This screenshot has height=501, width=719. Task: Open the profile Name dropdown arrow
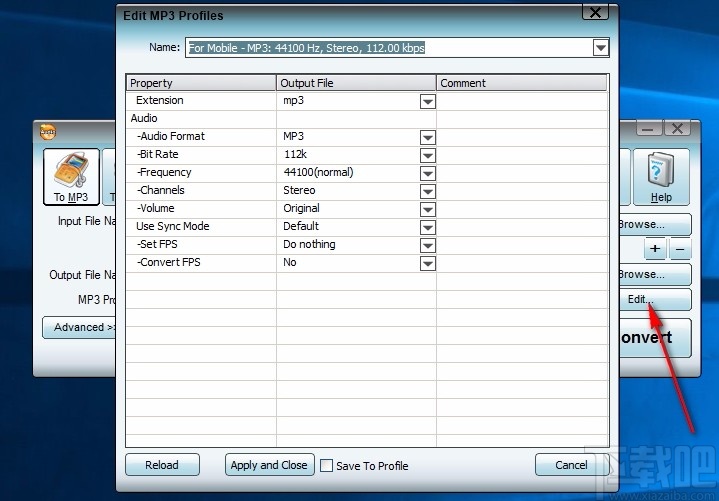(600, 48)
